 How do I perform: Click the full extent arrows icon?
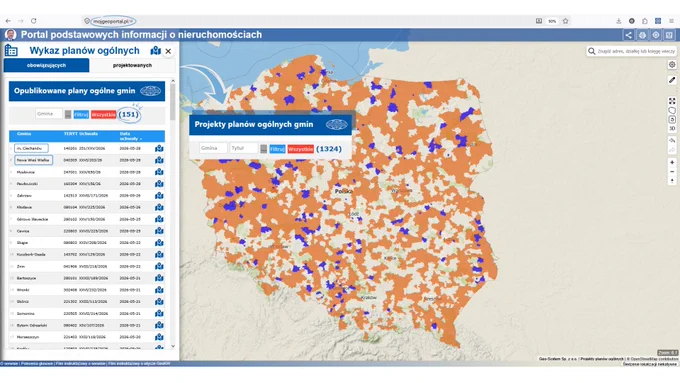point(672,101)
